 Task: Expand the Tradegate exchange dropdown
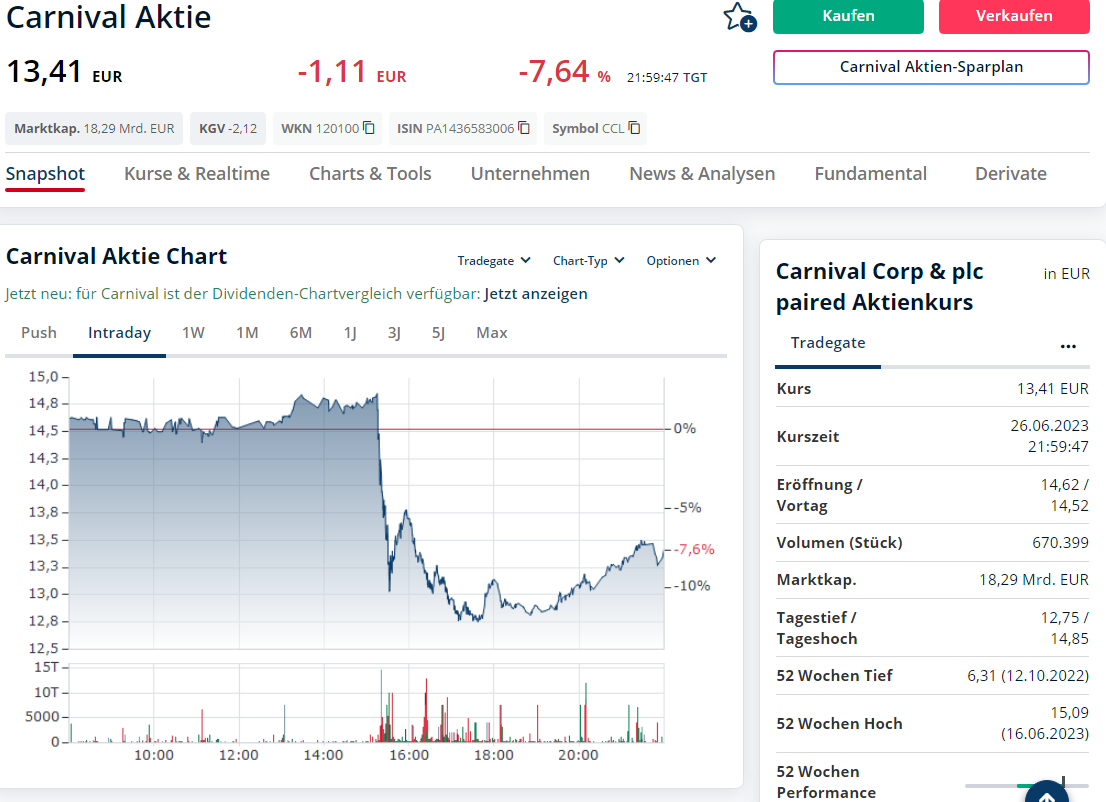pos(494,261)
